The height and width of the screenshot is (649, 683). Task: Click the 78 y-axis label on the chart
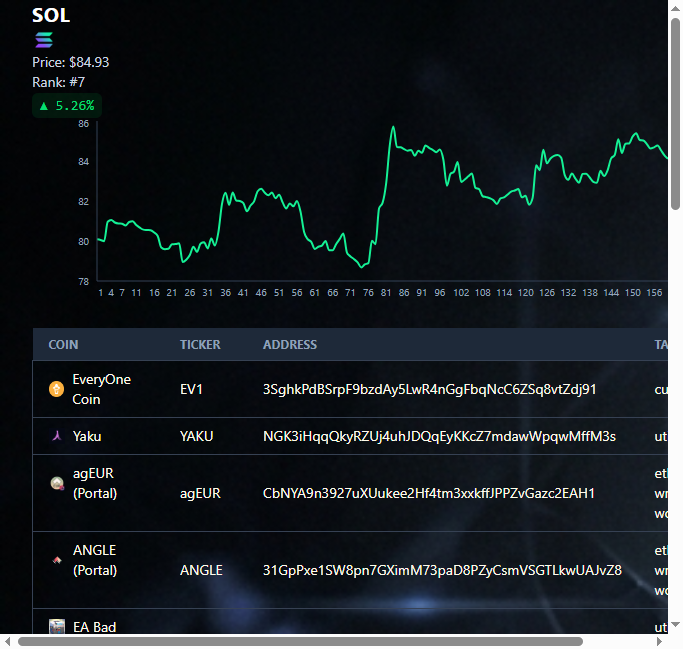click(x=84, y=282)
